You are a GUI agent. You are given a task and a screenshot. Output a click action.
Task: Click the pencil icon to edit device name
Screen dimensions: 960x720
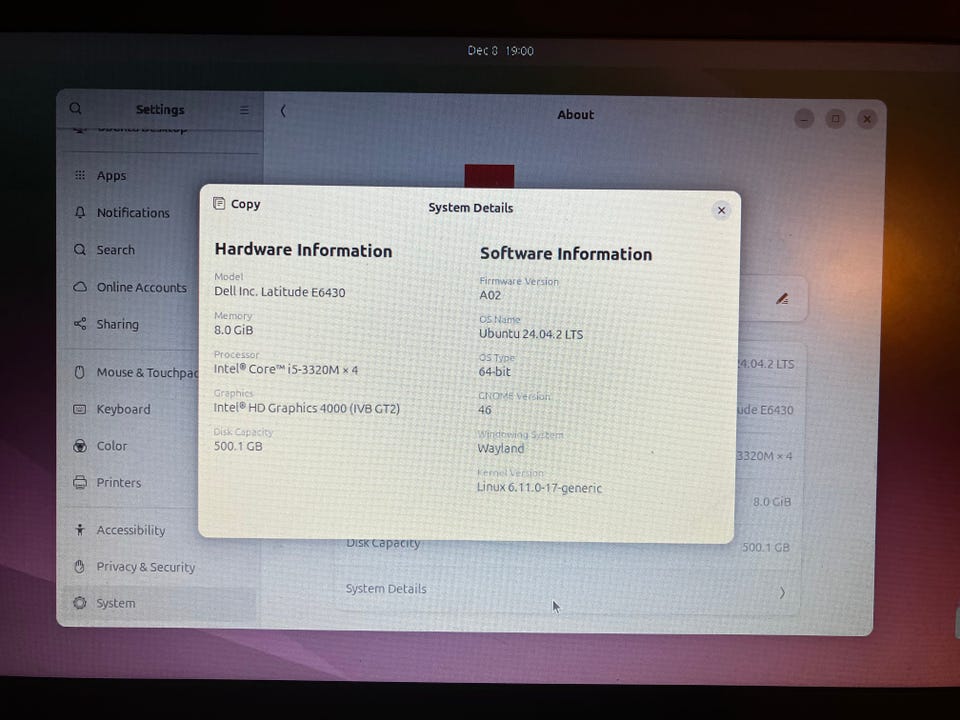782,298
